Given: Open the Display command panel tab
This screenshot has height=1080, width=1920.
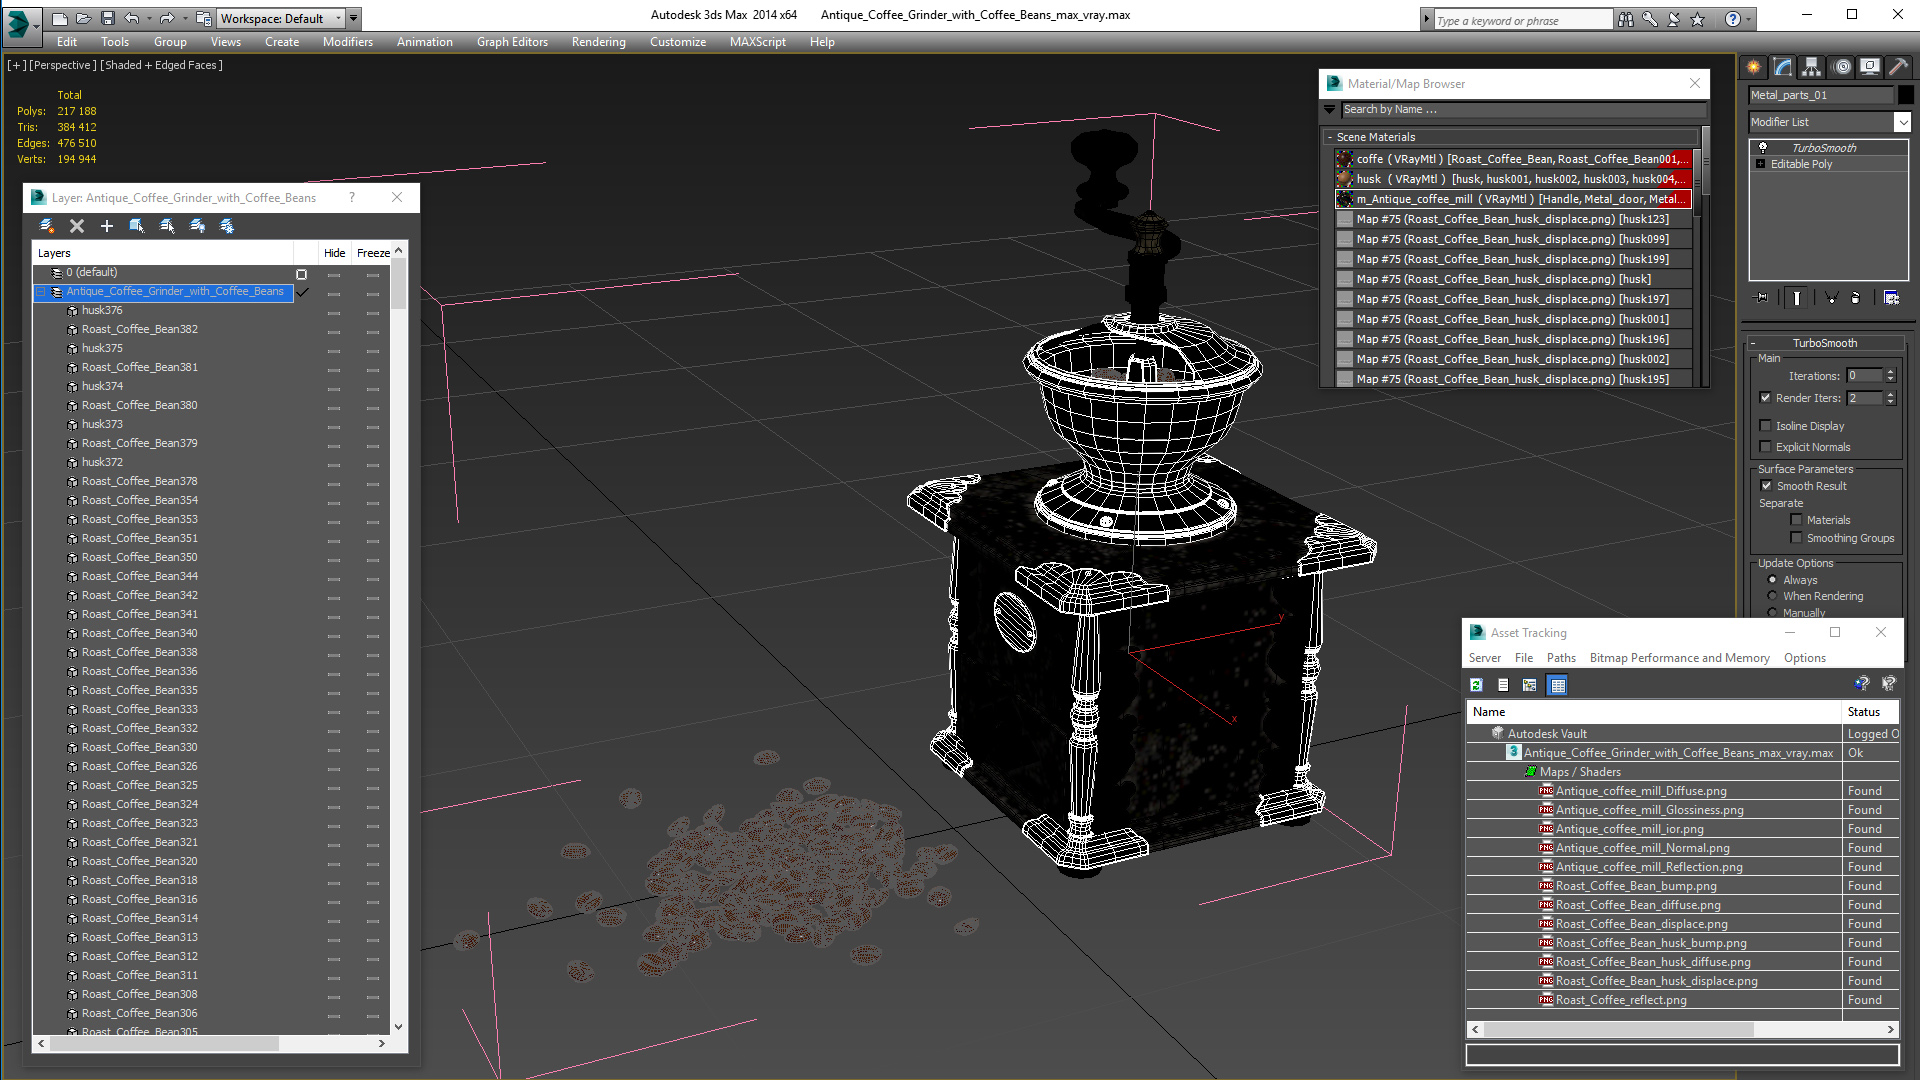Looking at the screenshot, I should (1869, 67).
